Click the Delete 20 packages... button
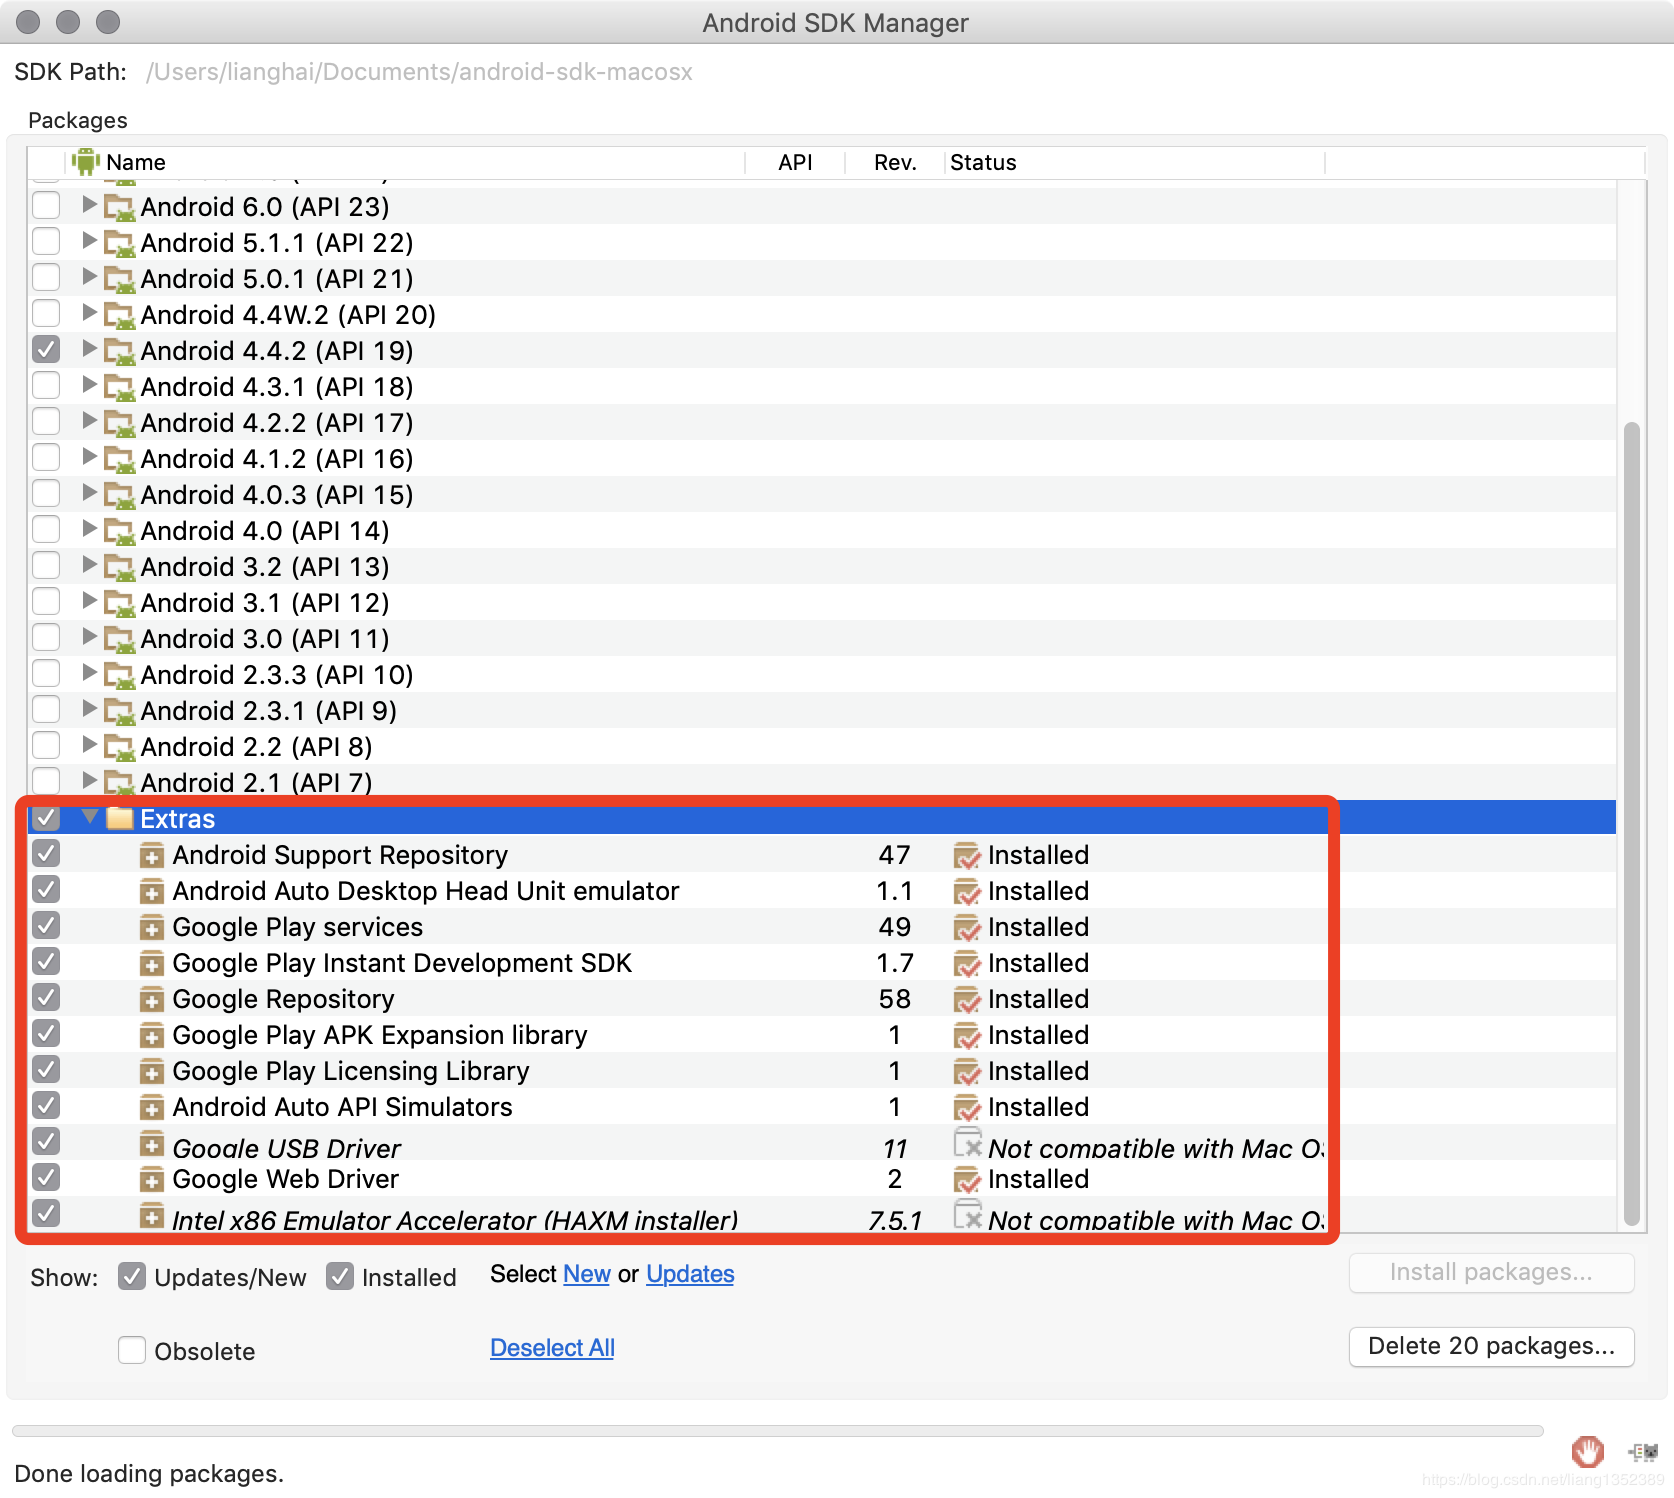 click(1491, 1346)
